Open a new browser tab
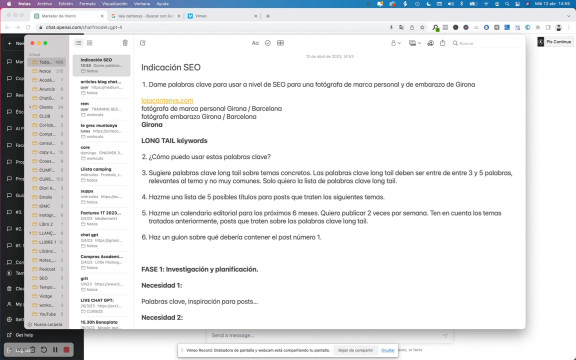 click(268, 16)
